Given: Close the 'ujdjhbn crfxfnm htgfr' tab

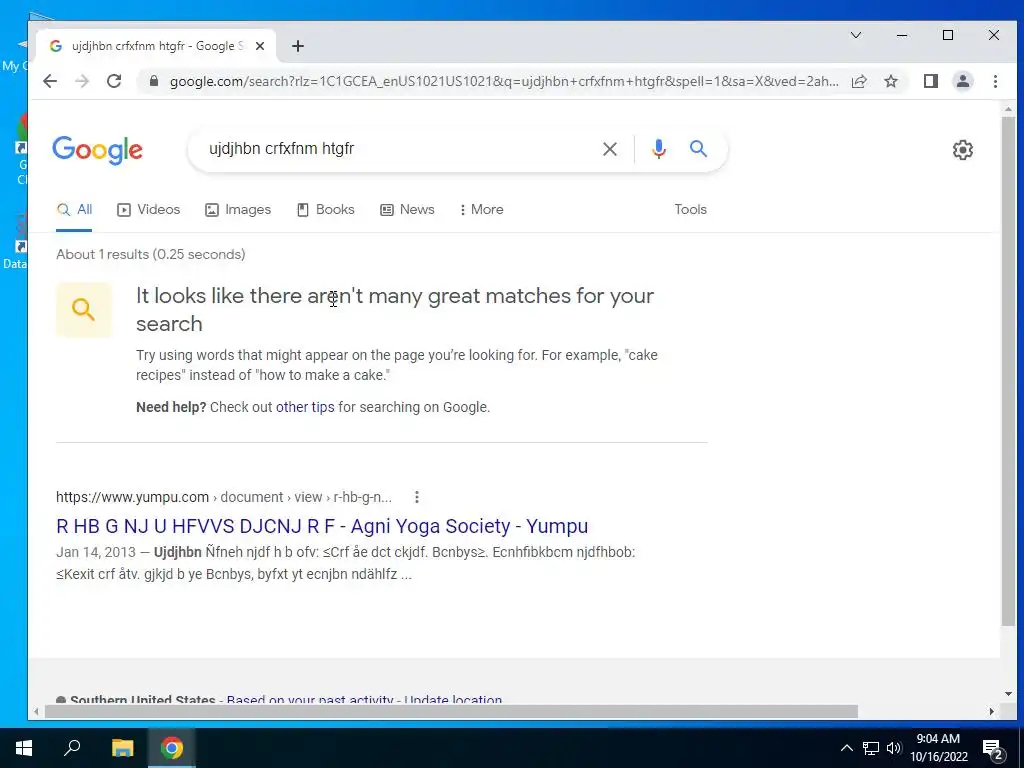Looking at the screenshot, I should click(x=260, y=46).
